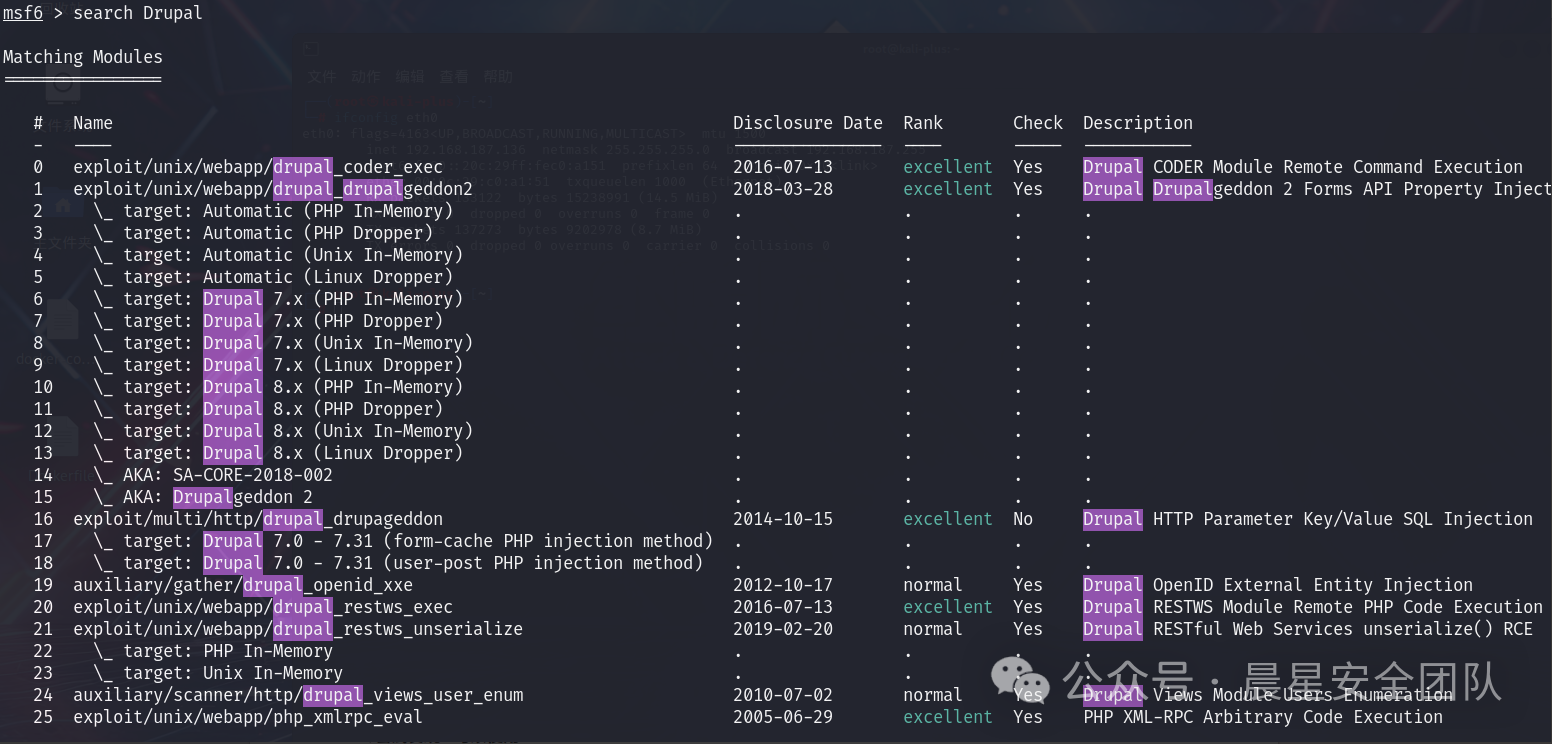Open 动作 menu in the background terminal
Viewport: 1552px width, 744px height.
pyautogui.click(x=366, y=77)
